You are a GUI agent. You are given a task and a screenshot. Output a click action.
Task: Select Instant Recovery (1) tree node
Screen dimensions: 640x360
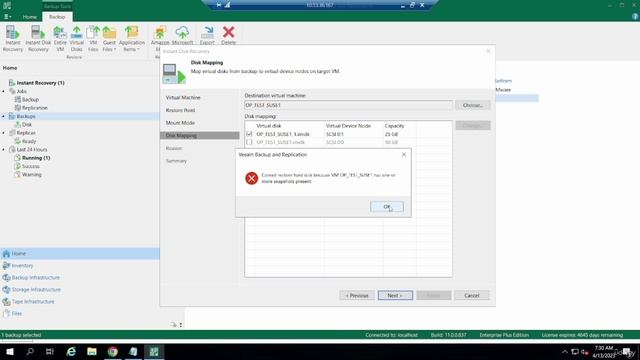tap(40, 83)
